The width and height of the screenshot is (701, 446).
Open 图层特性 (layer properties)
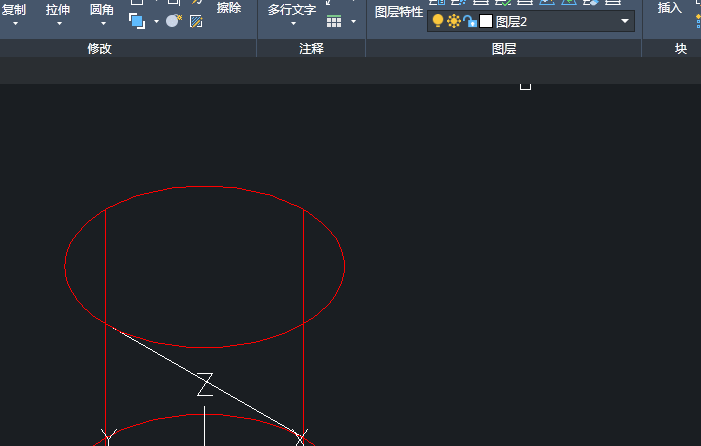[399, 12]
